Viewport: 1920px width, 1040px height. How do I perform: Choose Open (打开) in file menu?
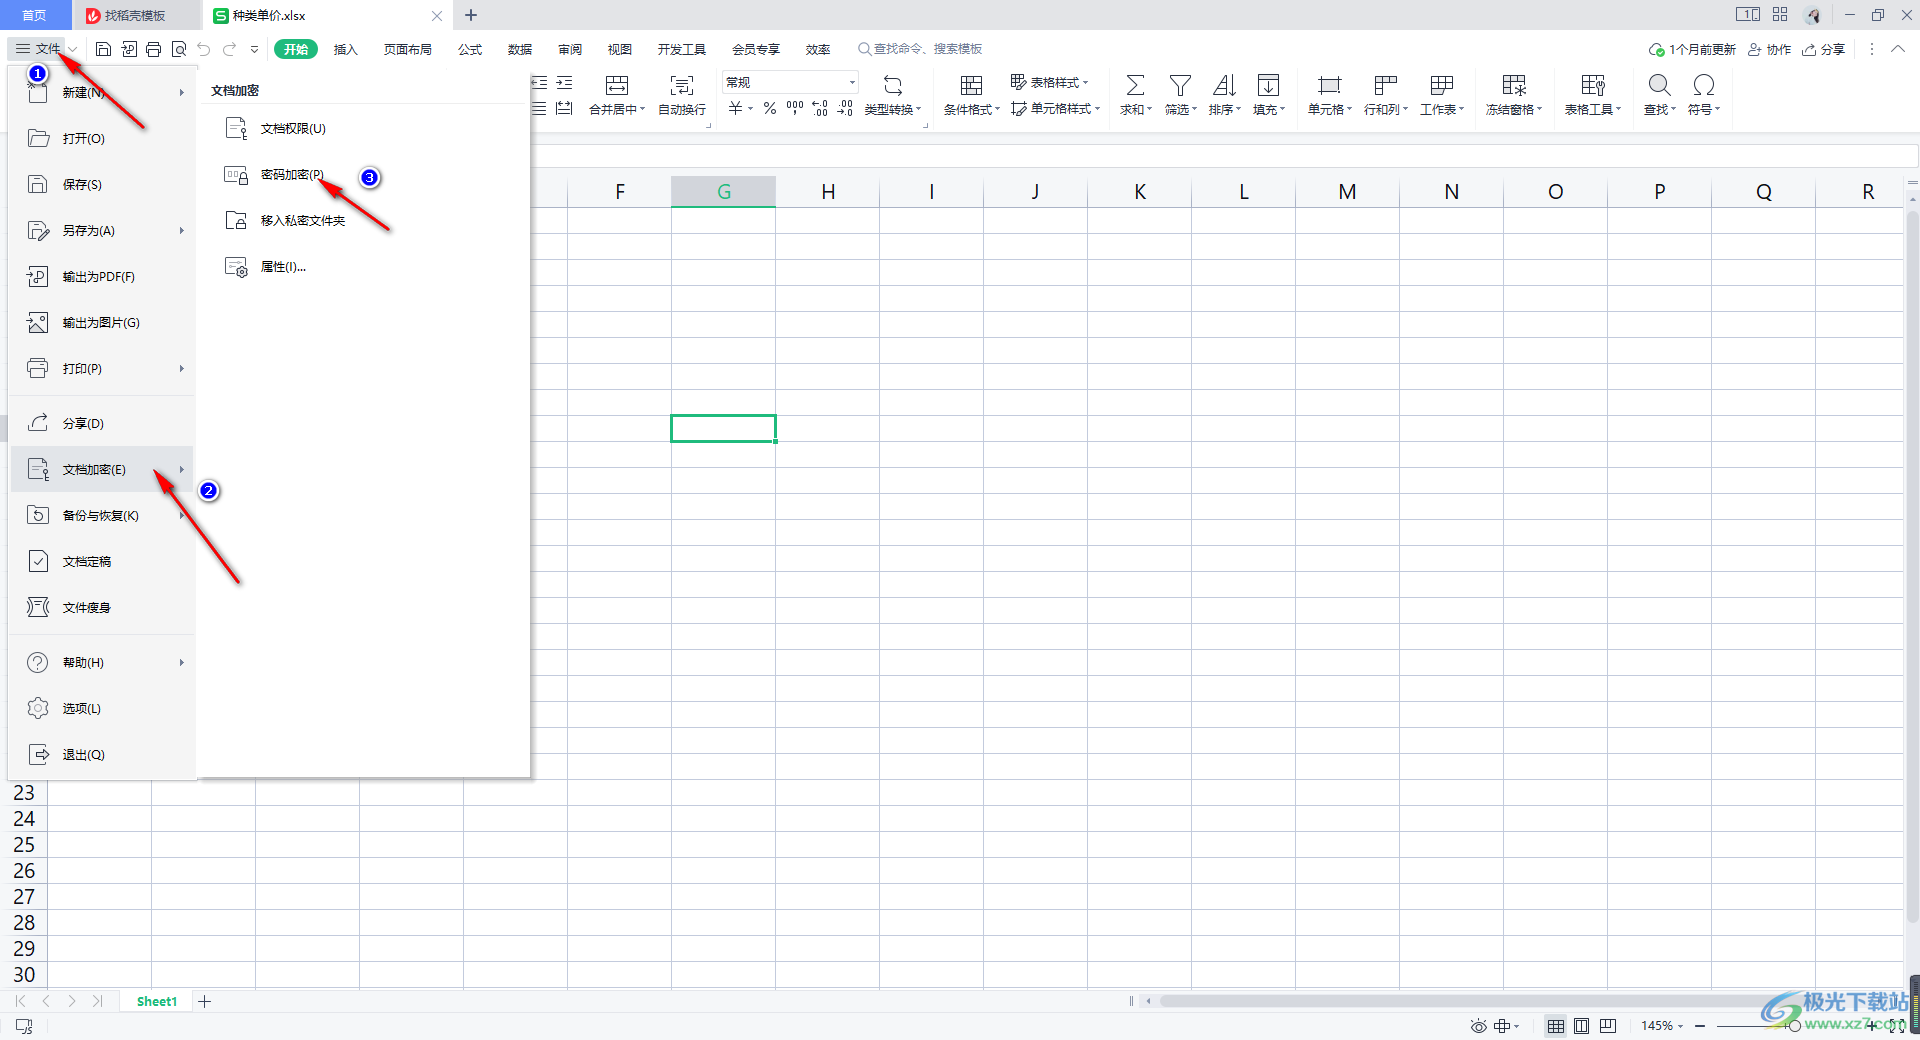[x=100, y=138]
